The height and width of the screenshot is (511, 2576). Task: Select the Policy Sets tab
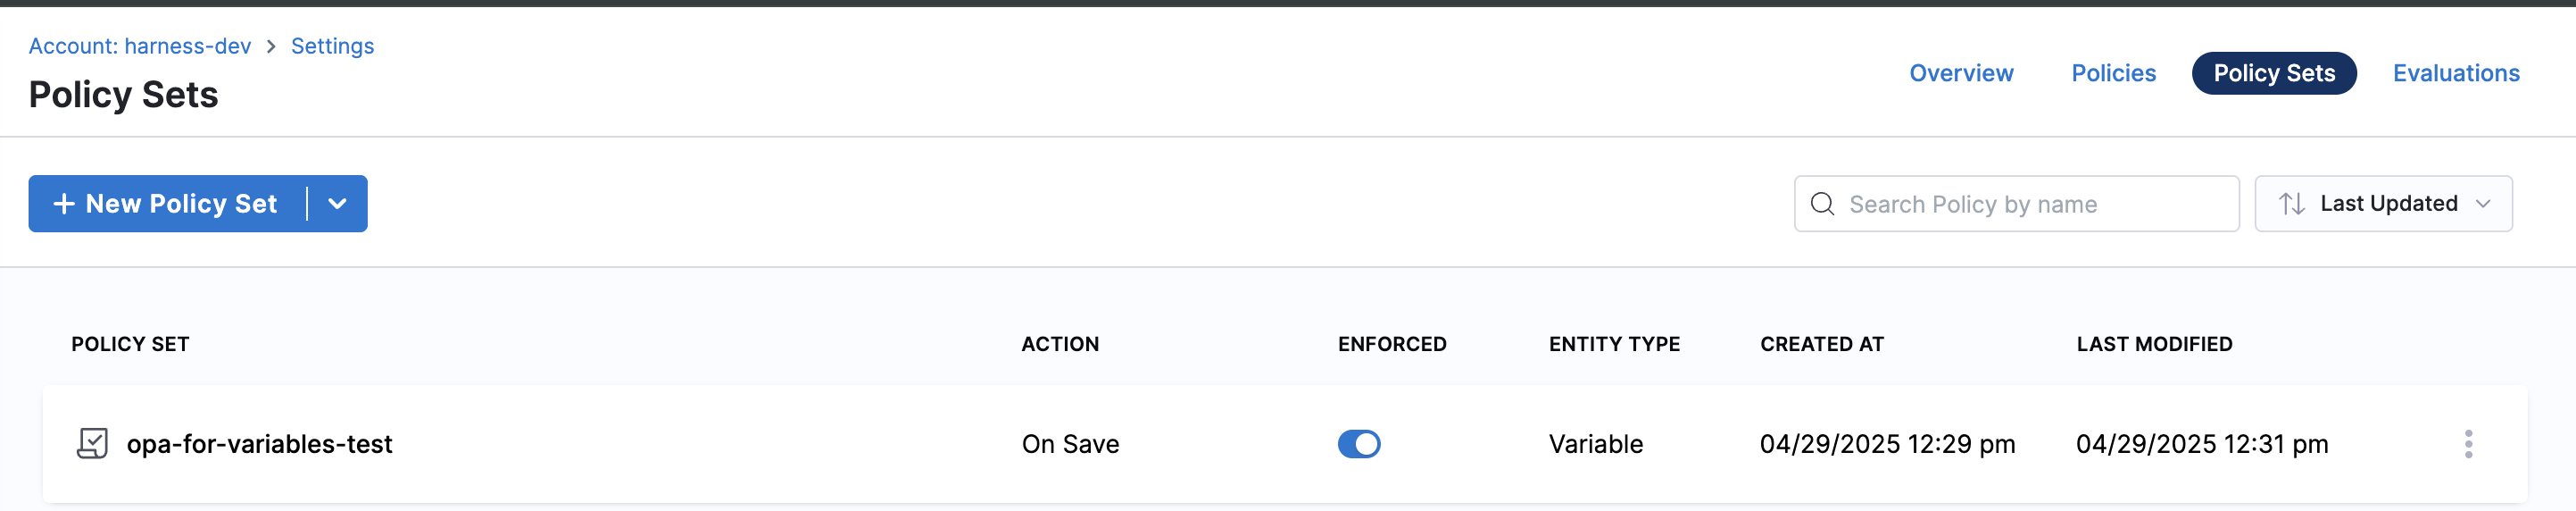click(2273, 73)
